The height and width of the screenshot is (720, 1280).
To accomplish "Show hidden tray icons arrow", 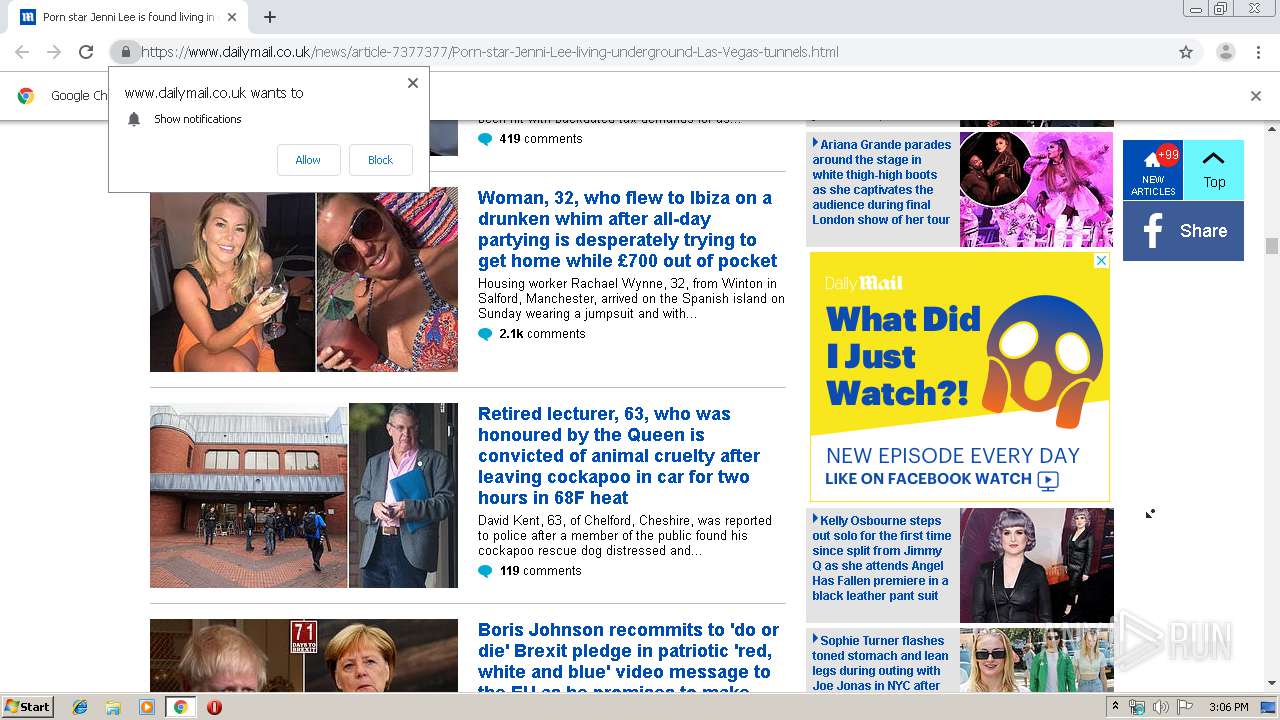I will 1116,707.
